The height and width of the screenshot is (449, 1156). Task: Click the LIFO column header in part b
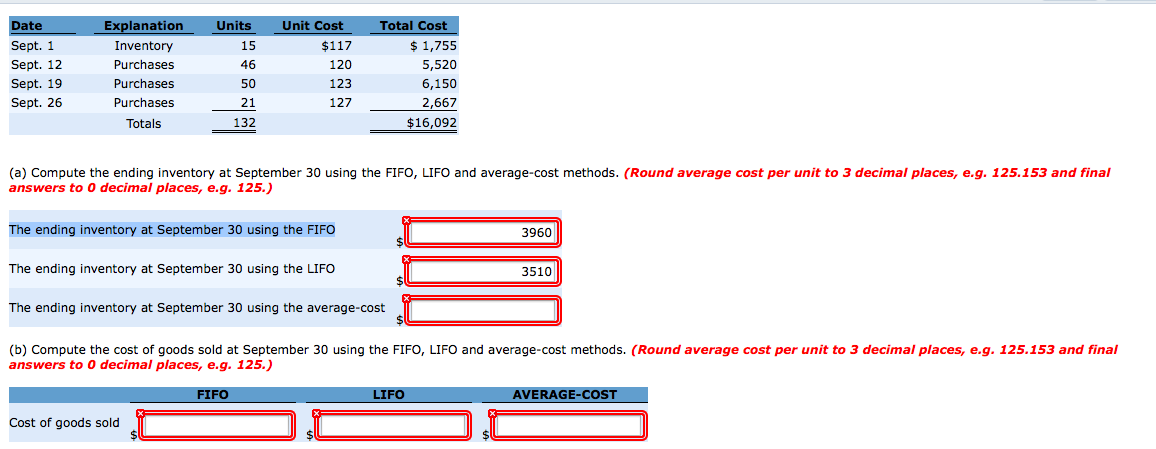389,395
